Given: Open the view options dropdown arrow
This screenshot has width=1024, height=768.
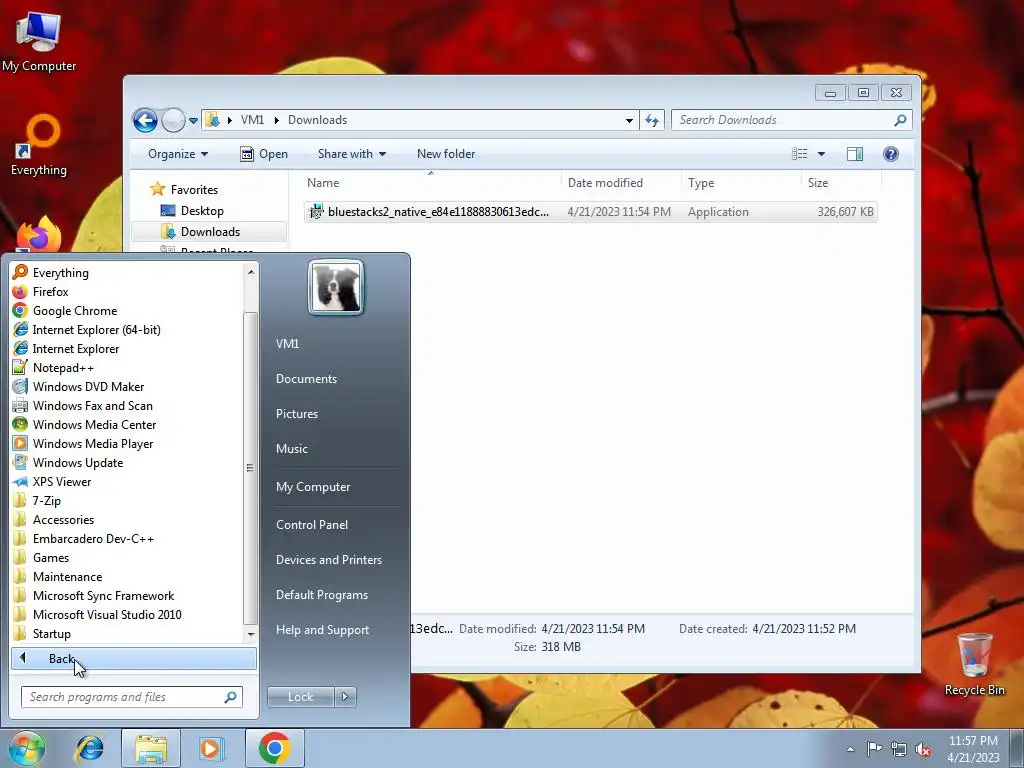Looking at the screenshot, I should click(822, 153).
